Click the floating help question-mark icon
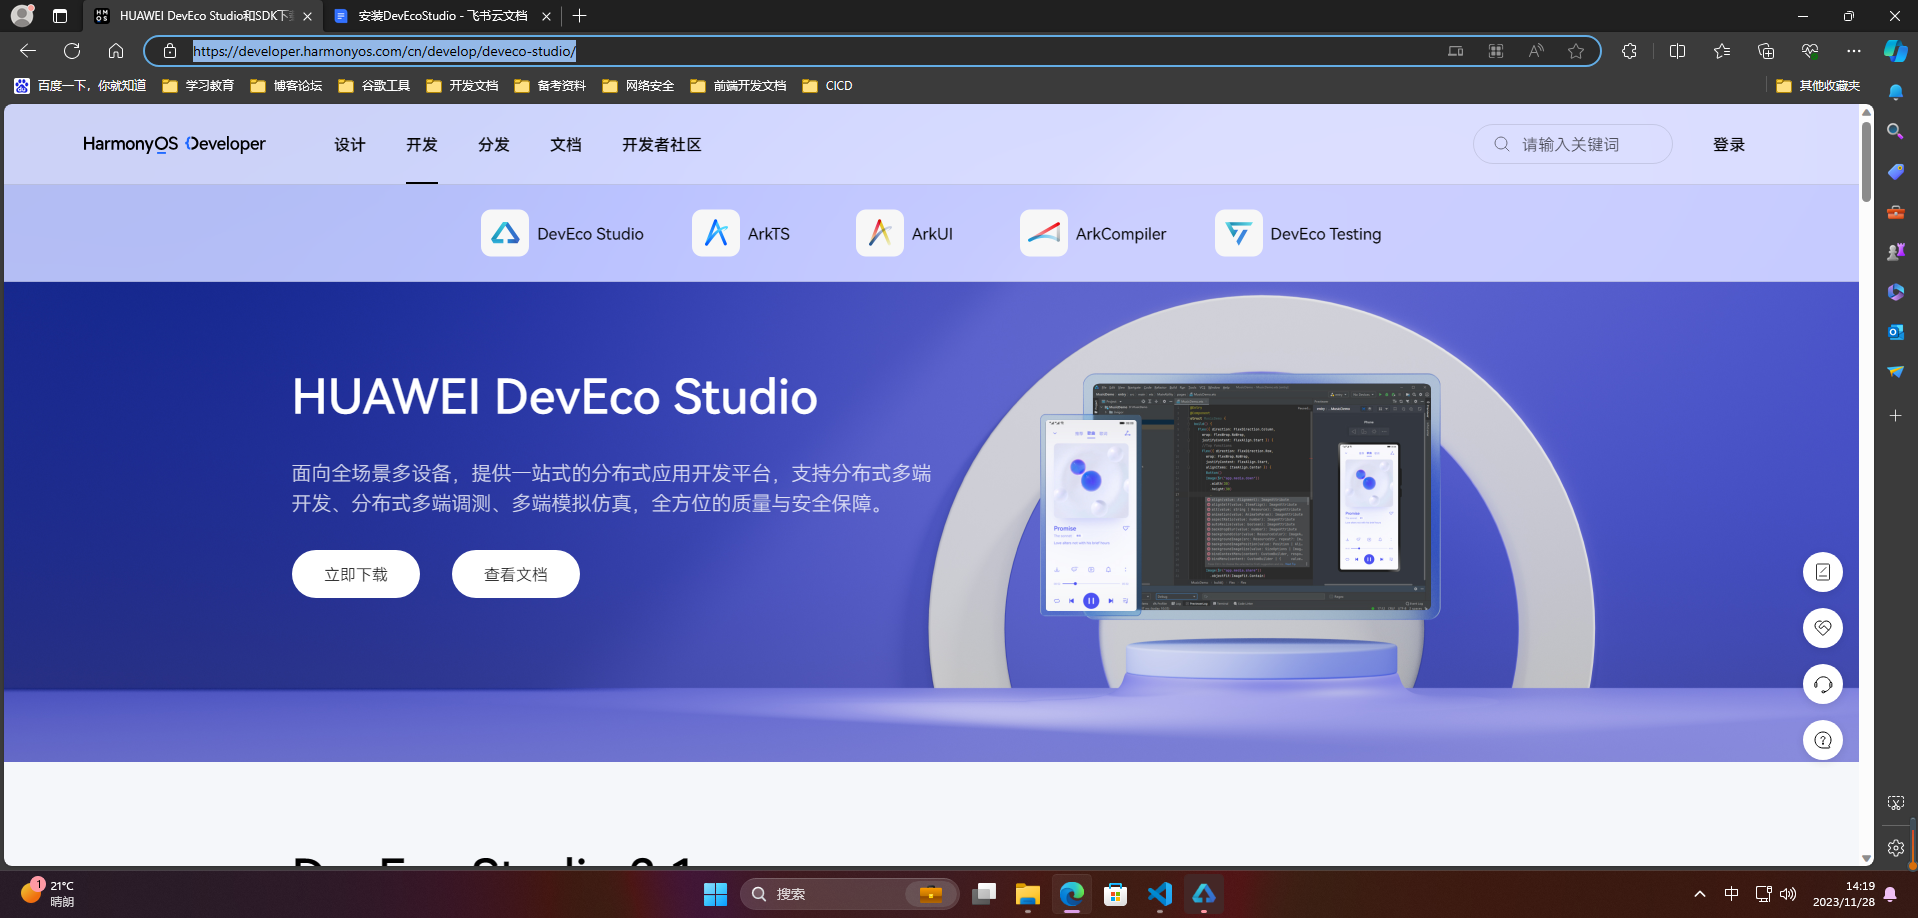The image size is (1918, 918). [1823, 740]
